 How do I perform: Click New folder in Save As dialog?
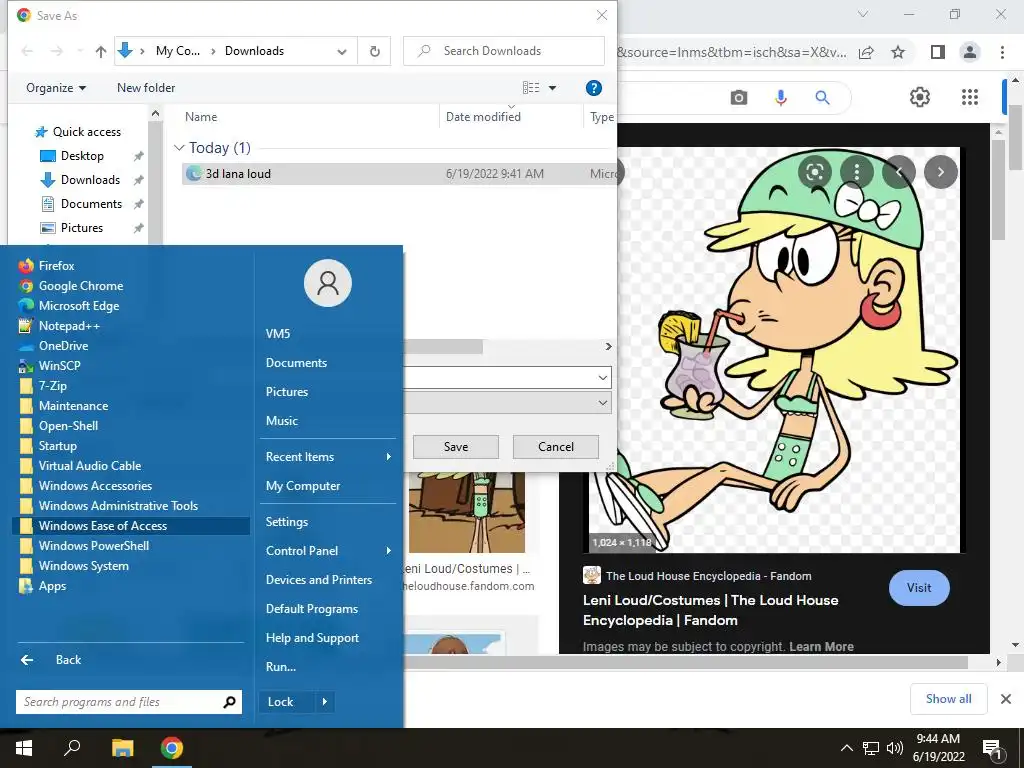click(x=146, y=88)
